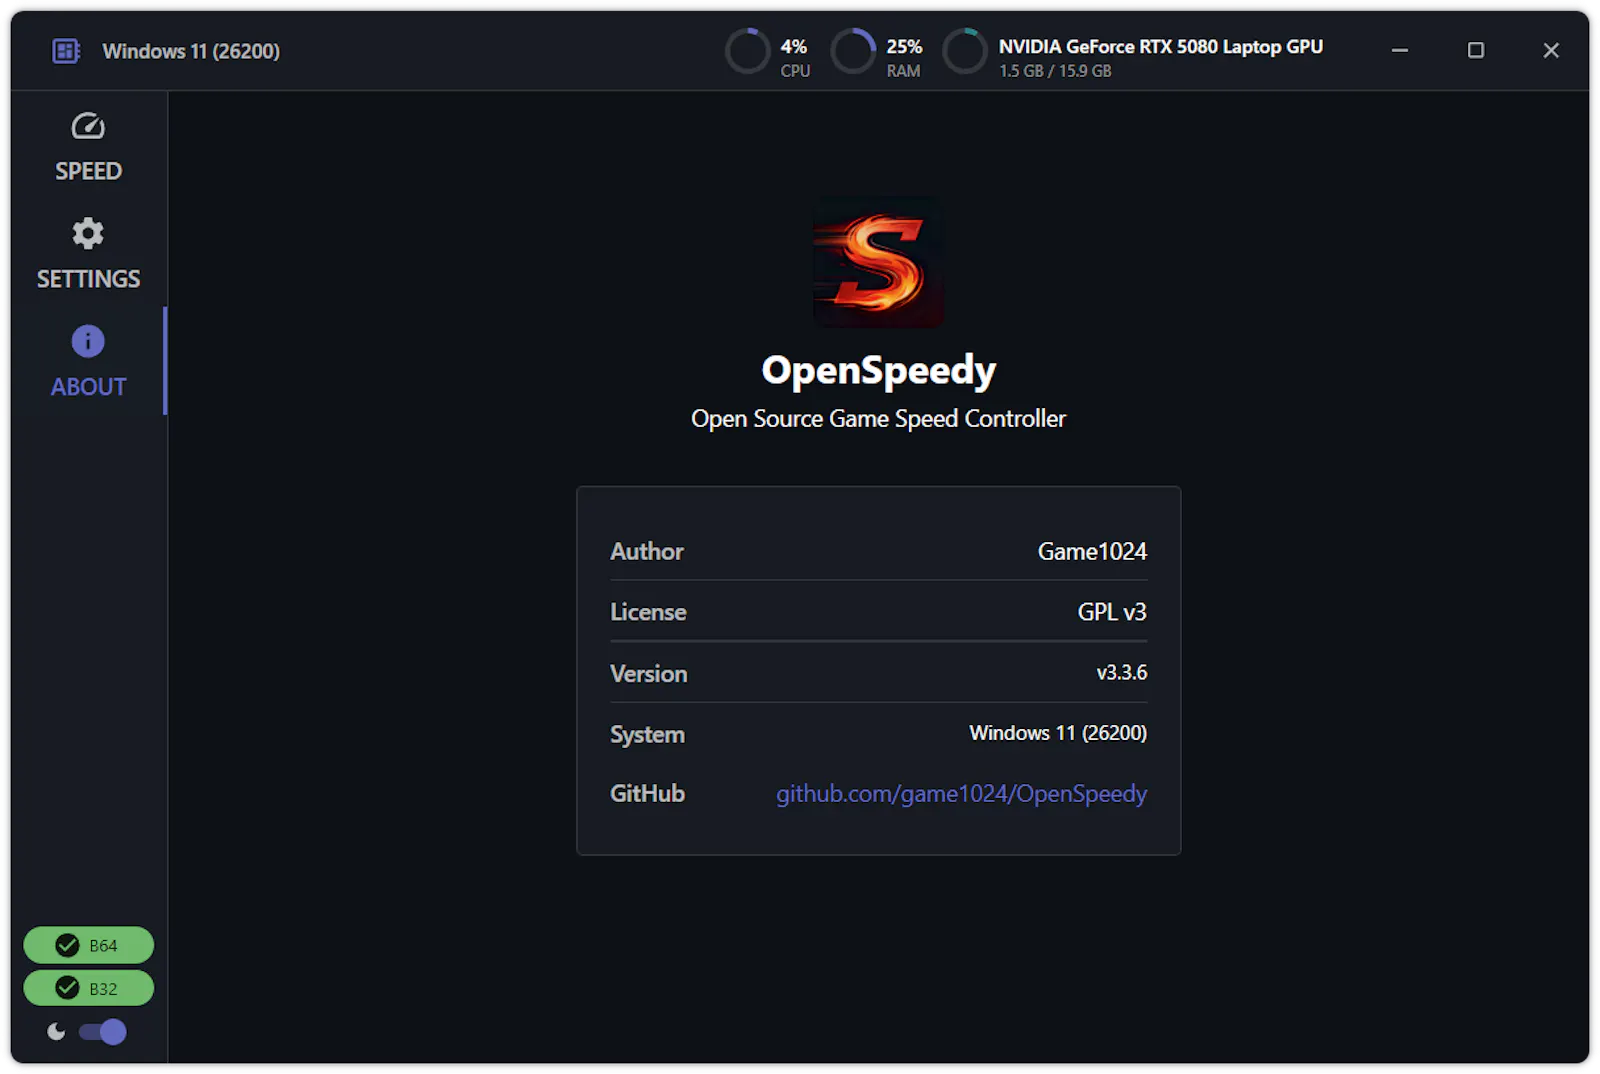Open the SETTINGS page
Screen dimensions: 1600x1074
click(x=88, y=254)
